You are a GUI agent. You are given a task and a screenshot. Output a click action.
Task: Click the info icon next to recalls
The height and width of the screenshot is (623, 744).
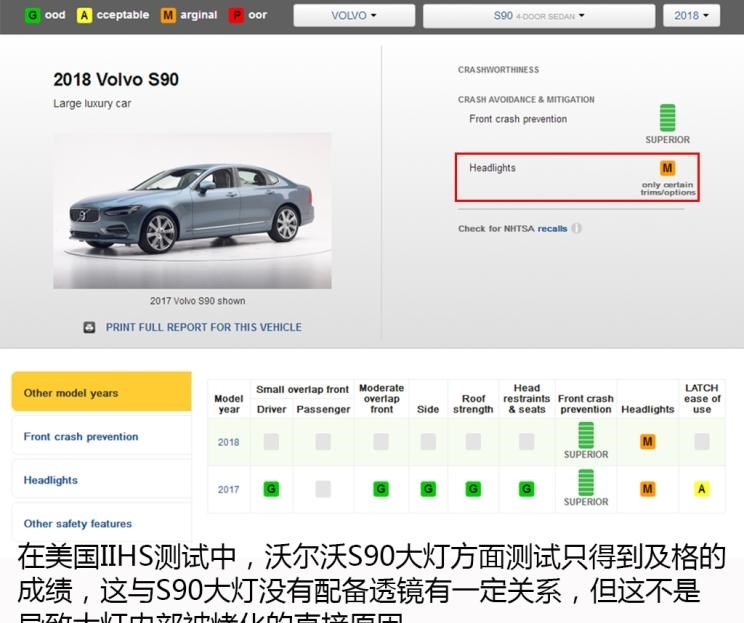577,228
